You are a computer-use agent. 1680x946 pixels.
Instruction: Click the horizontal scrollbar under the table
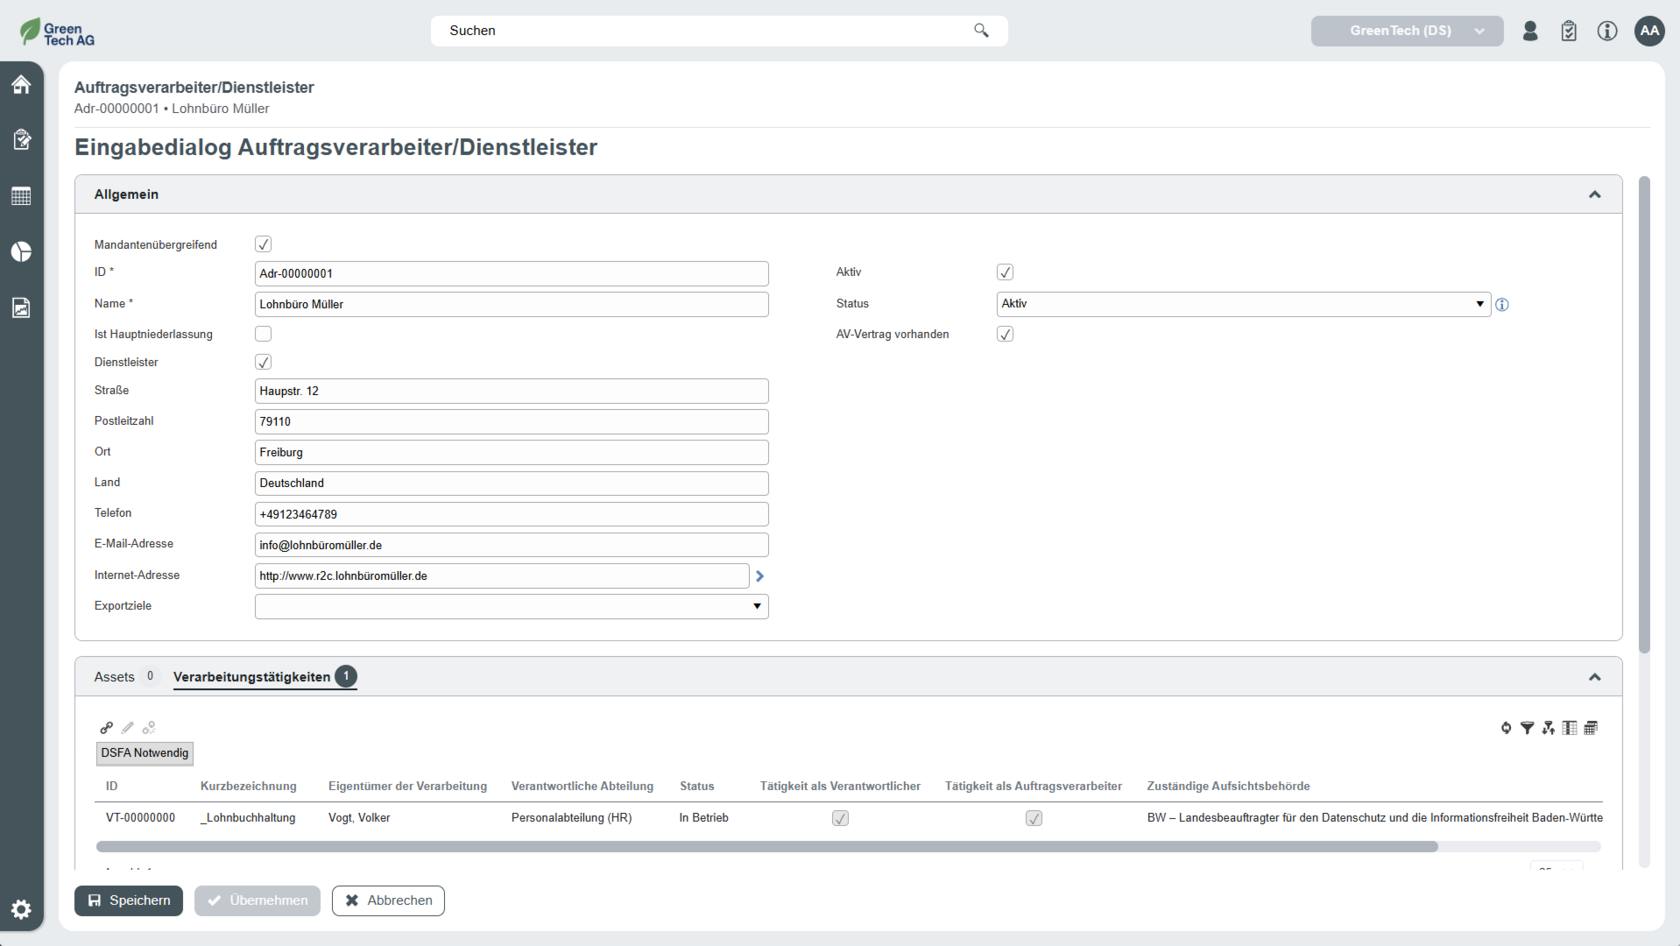click(766, 847)
